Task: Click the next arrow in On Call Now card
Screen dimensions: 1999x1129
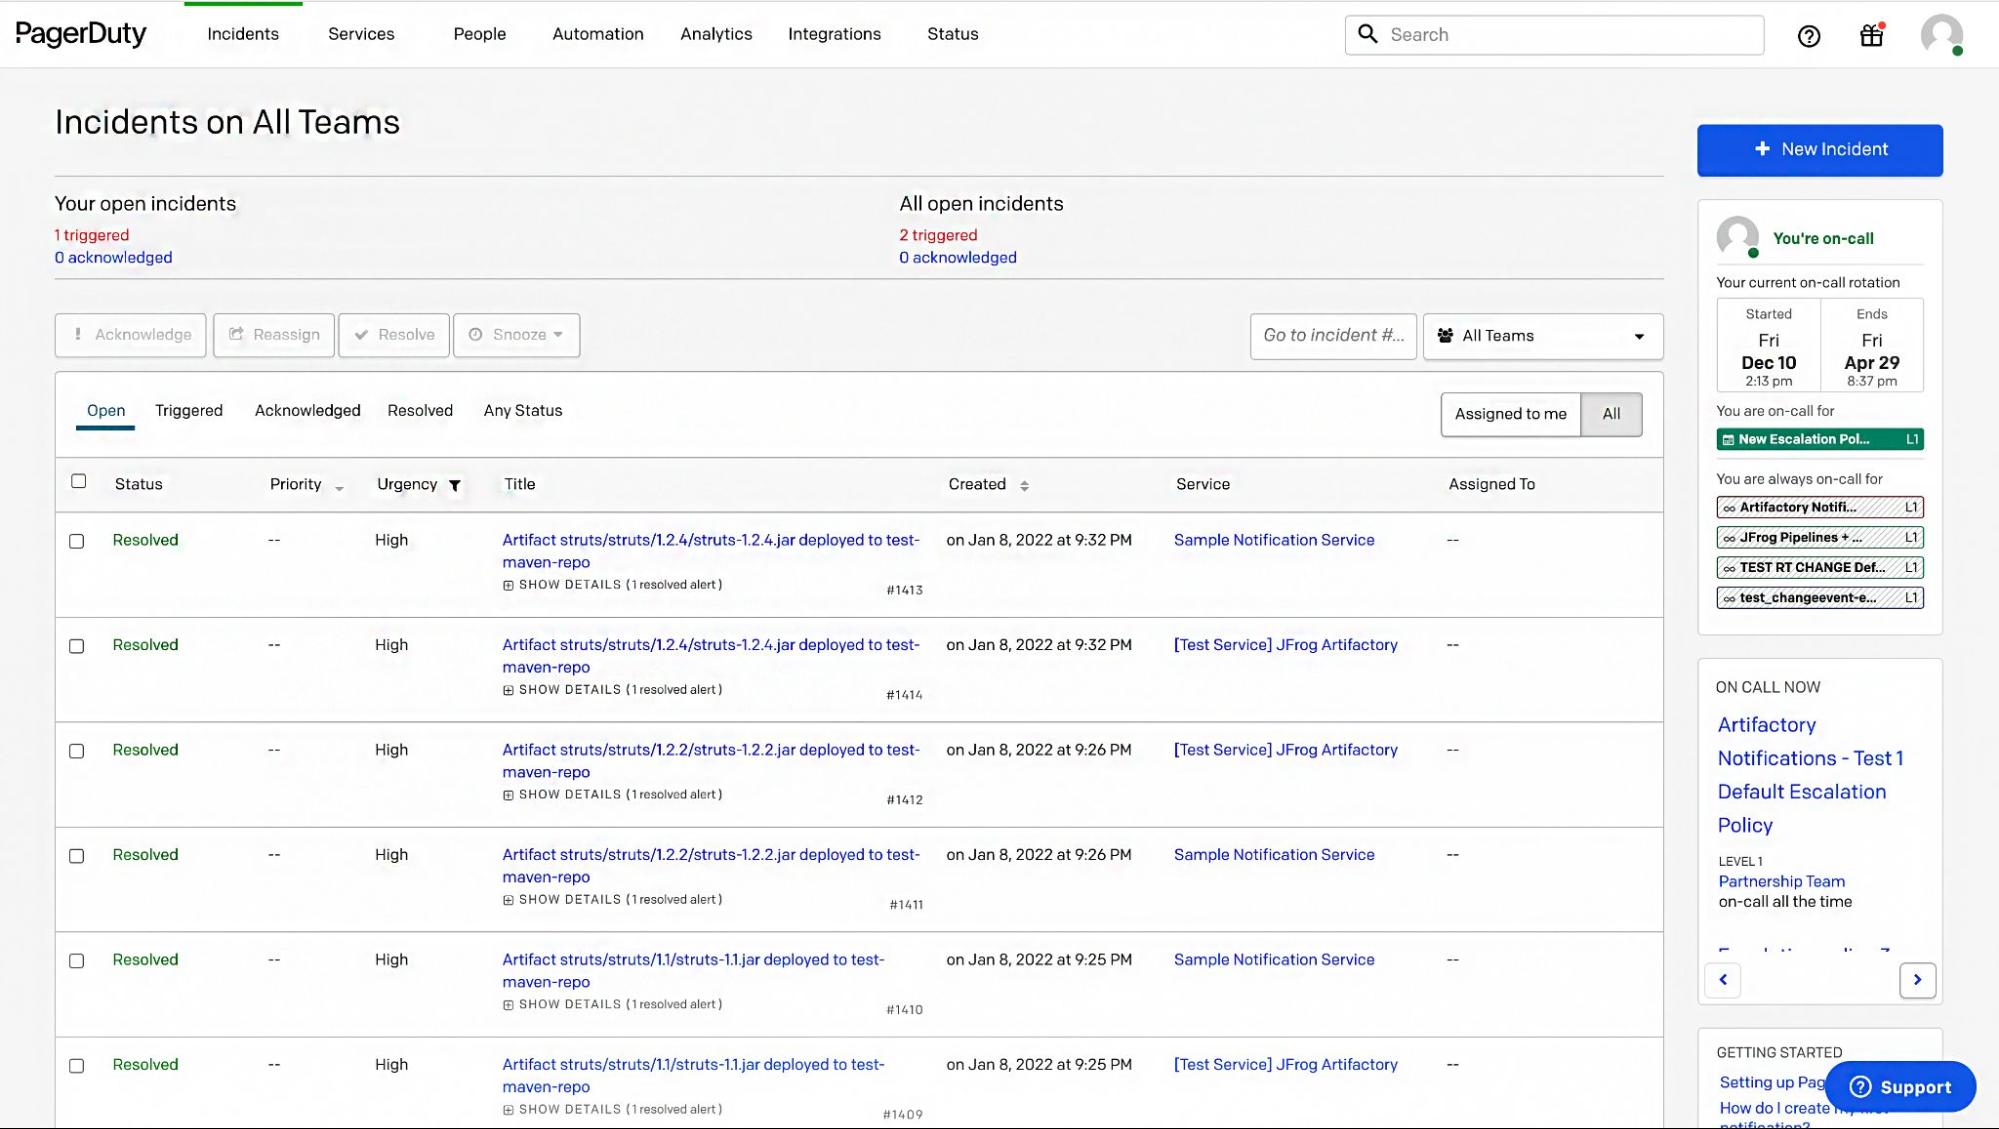Action: (1917, 980)
